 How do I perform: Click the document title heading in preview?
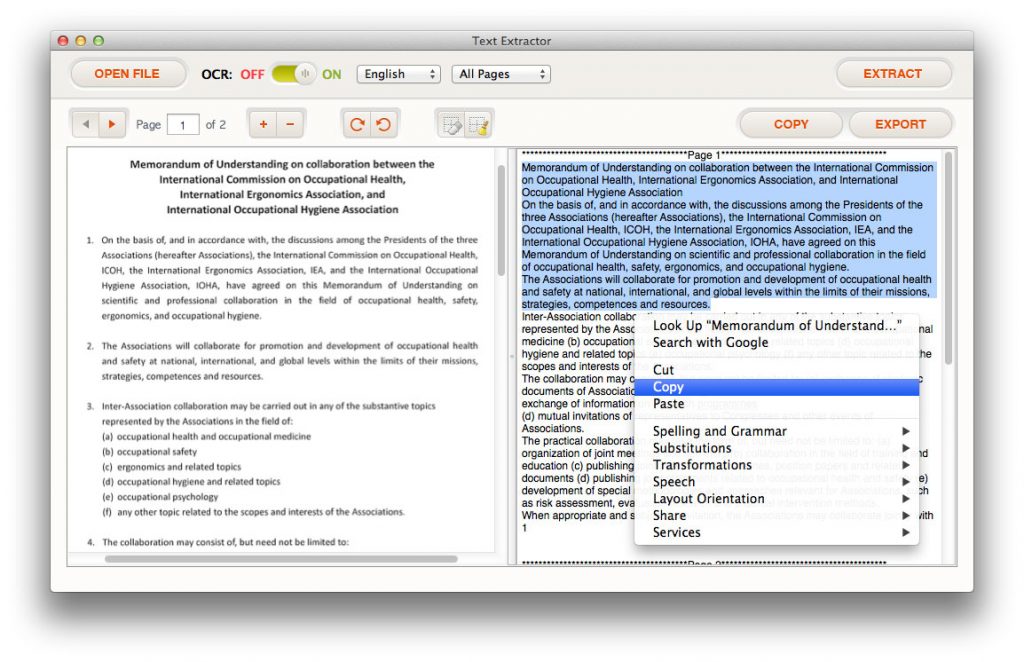(x=282, y=187)
